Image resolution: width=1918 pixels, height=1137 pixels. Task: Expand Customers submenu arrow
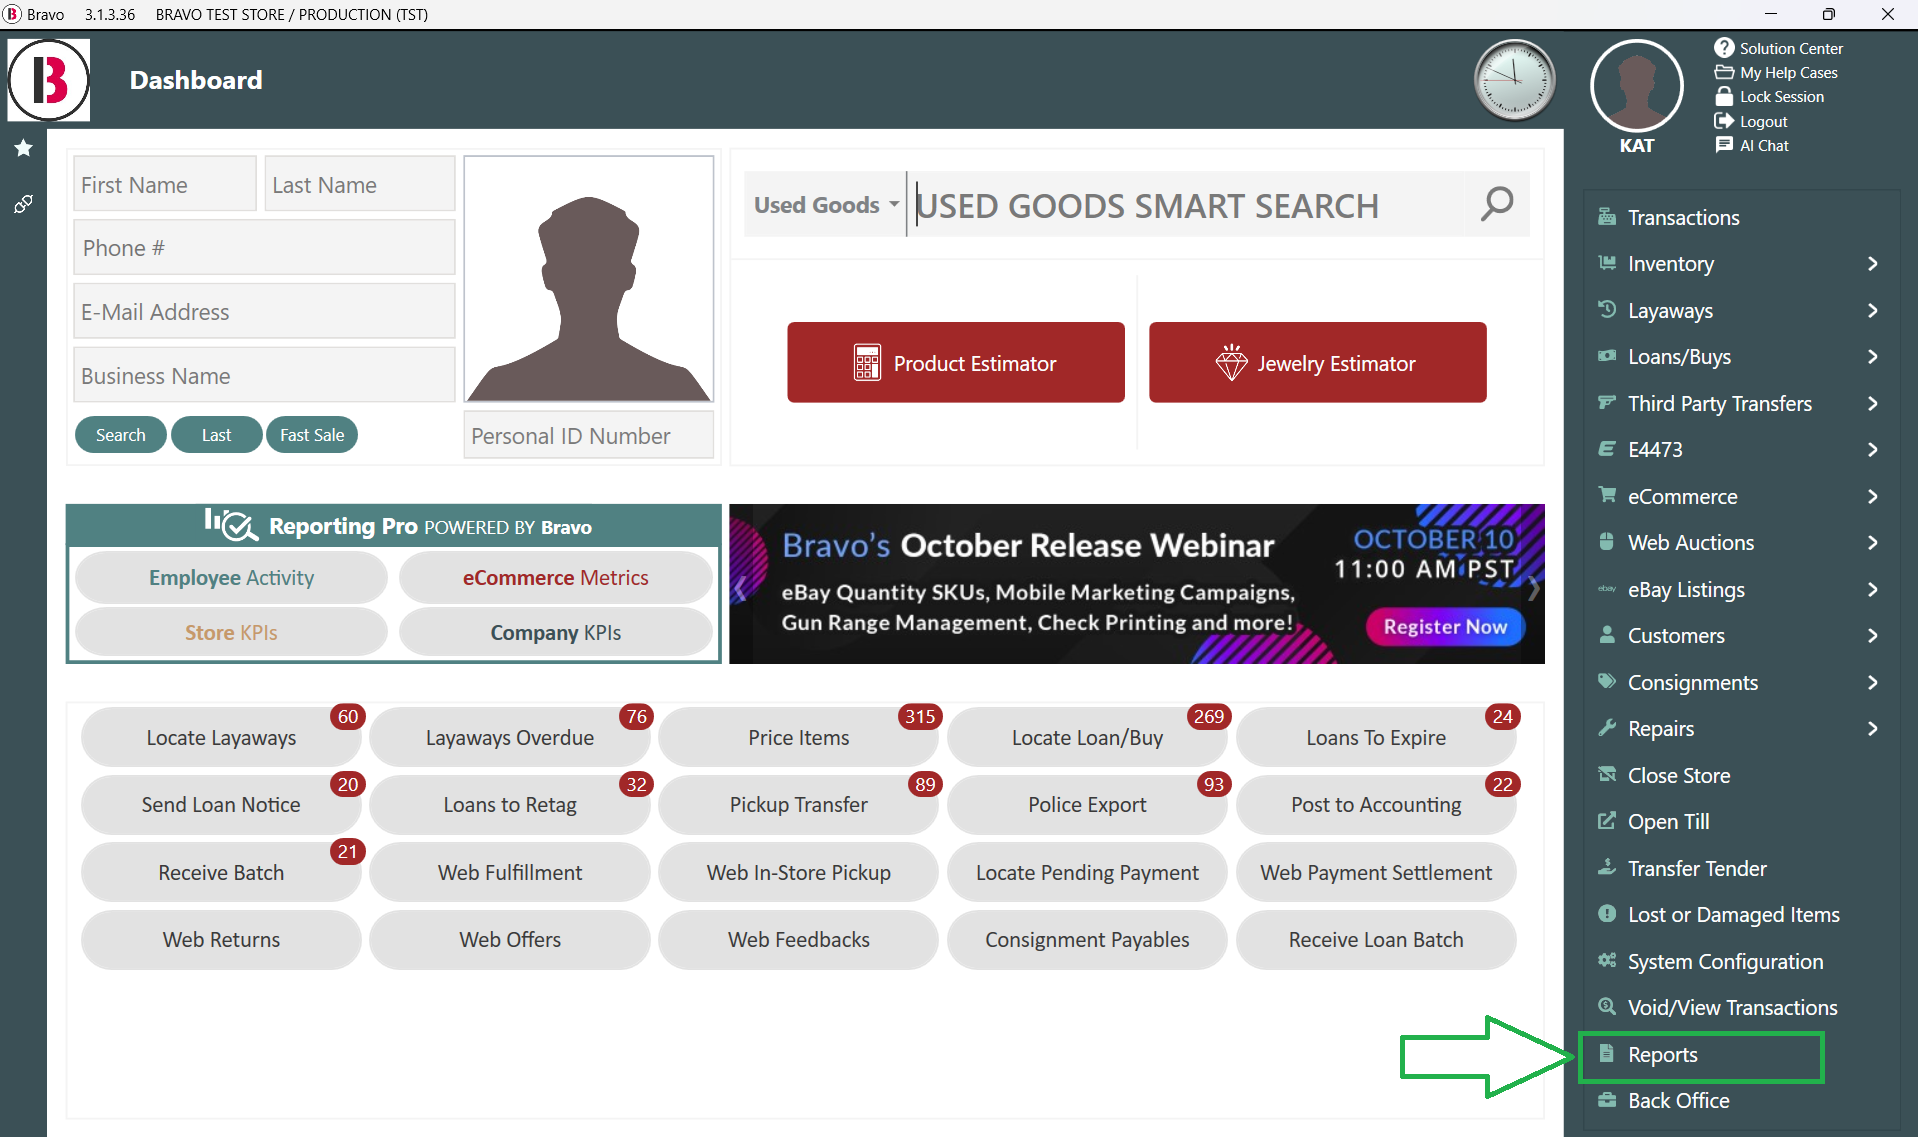pos(1872,636)
